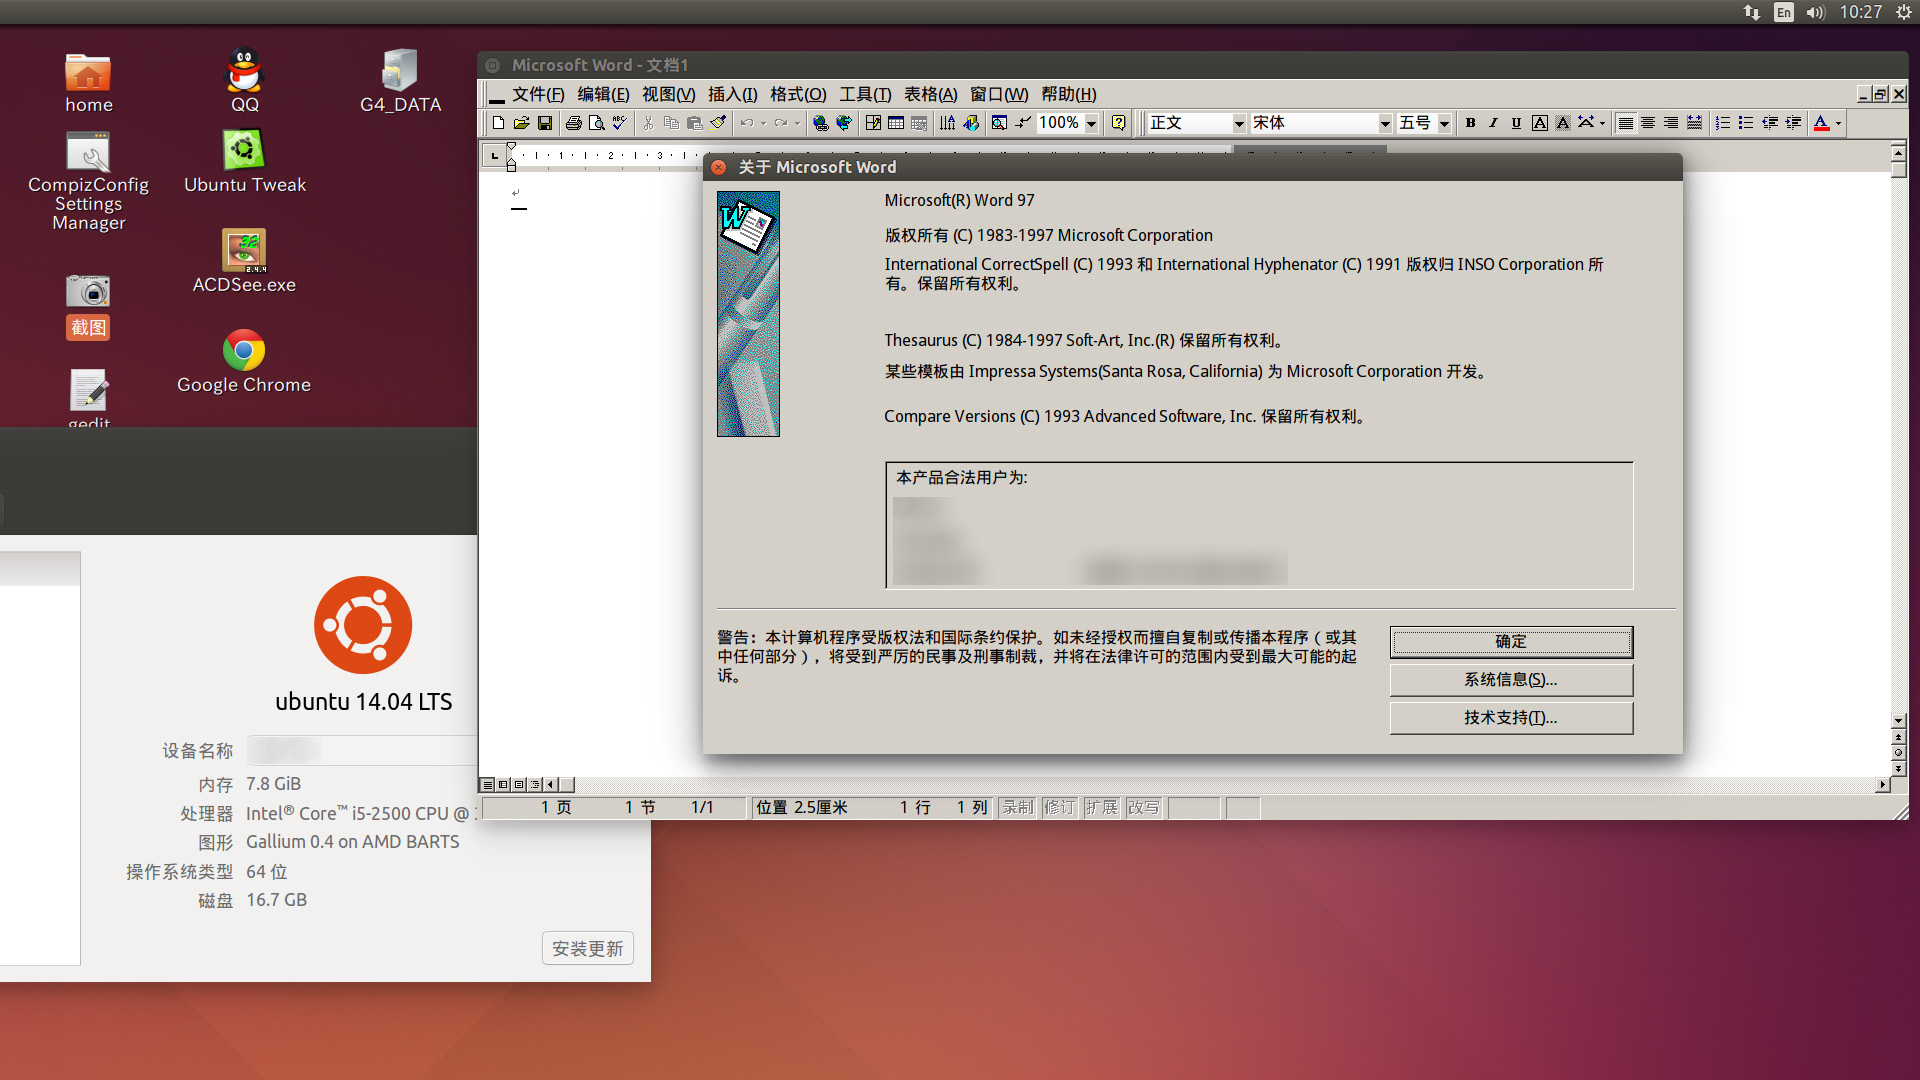Open Tables and Borders pencil-grid icon
Viewport: 1920px width, 1080px height.
(873, 123)
